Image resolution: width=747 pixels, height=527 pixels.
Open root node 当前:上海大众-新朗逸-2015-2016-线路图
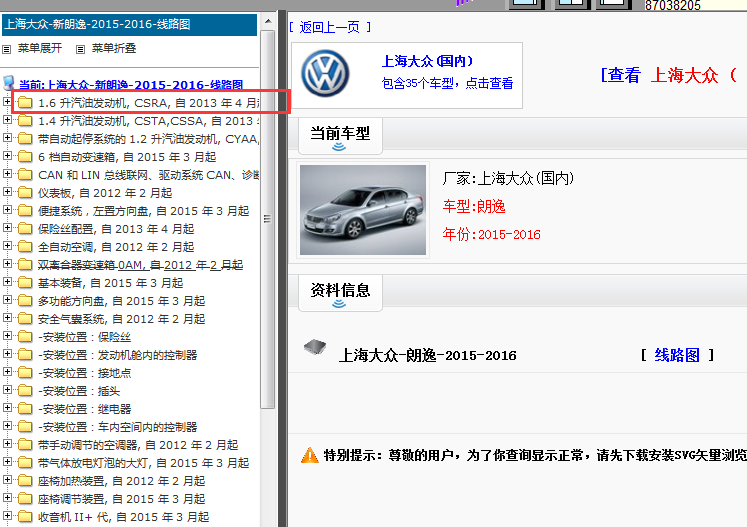click(x=131, y=85)
